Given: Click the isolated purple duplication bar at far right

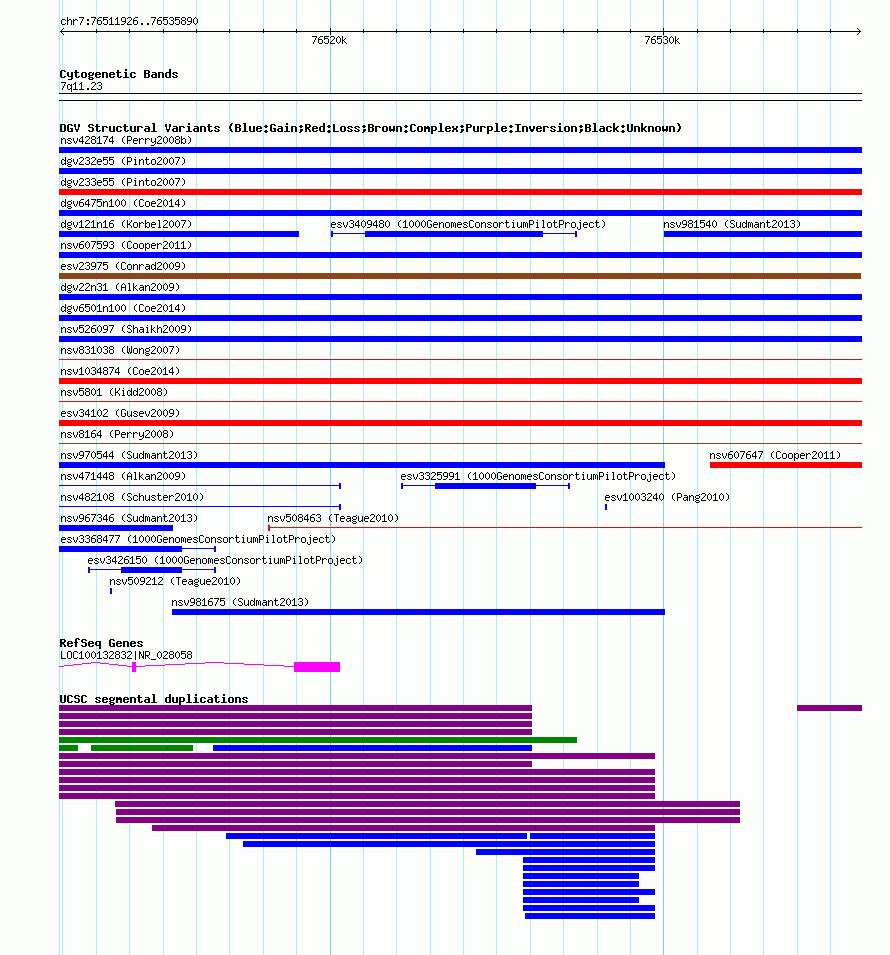Looking at the screenshot, I should click(x=829, y=708).
